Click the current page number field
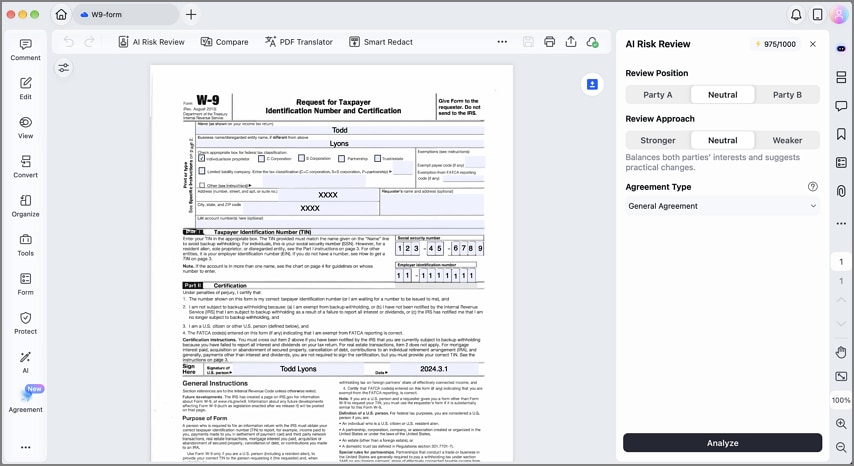854x466 pixels. click(841, 262)
